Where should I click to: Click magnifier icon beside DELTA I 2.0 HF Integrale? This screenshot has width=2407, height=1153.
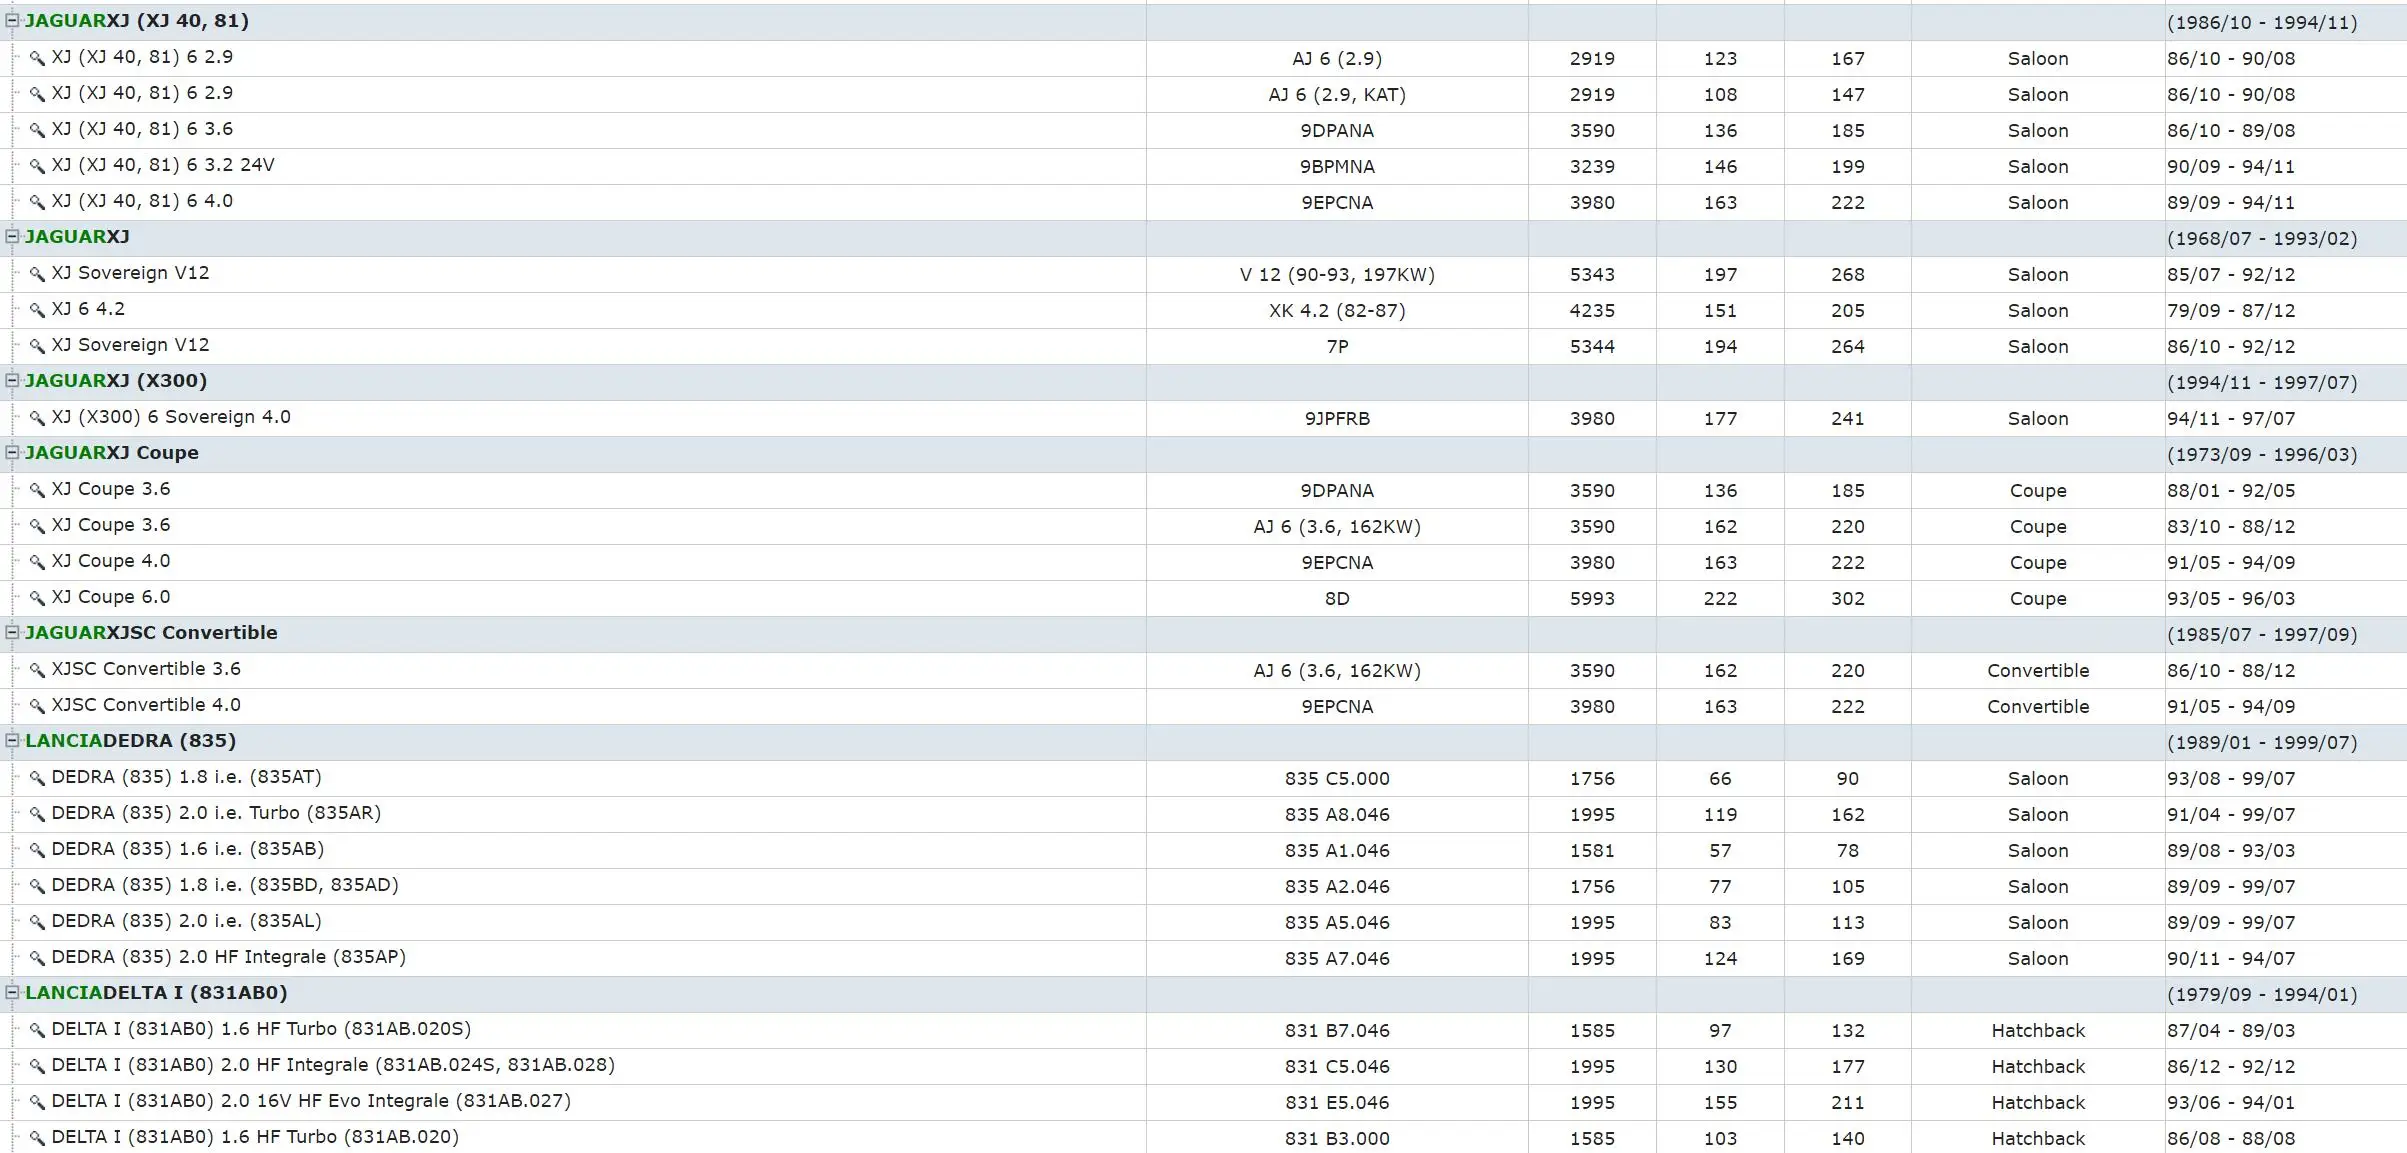click(x=37, y=1066)
